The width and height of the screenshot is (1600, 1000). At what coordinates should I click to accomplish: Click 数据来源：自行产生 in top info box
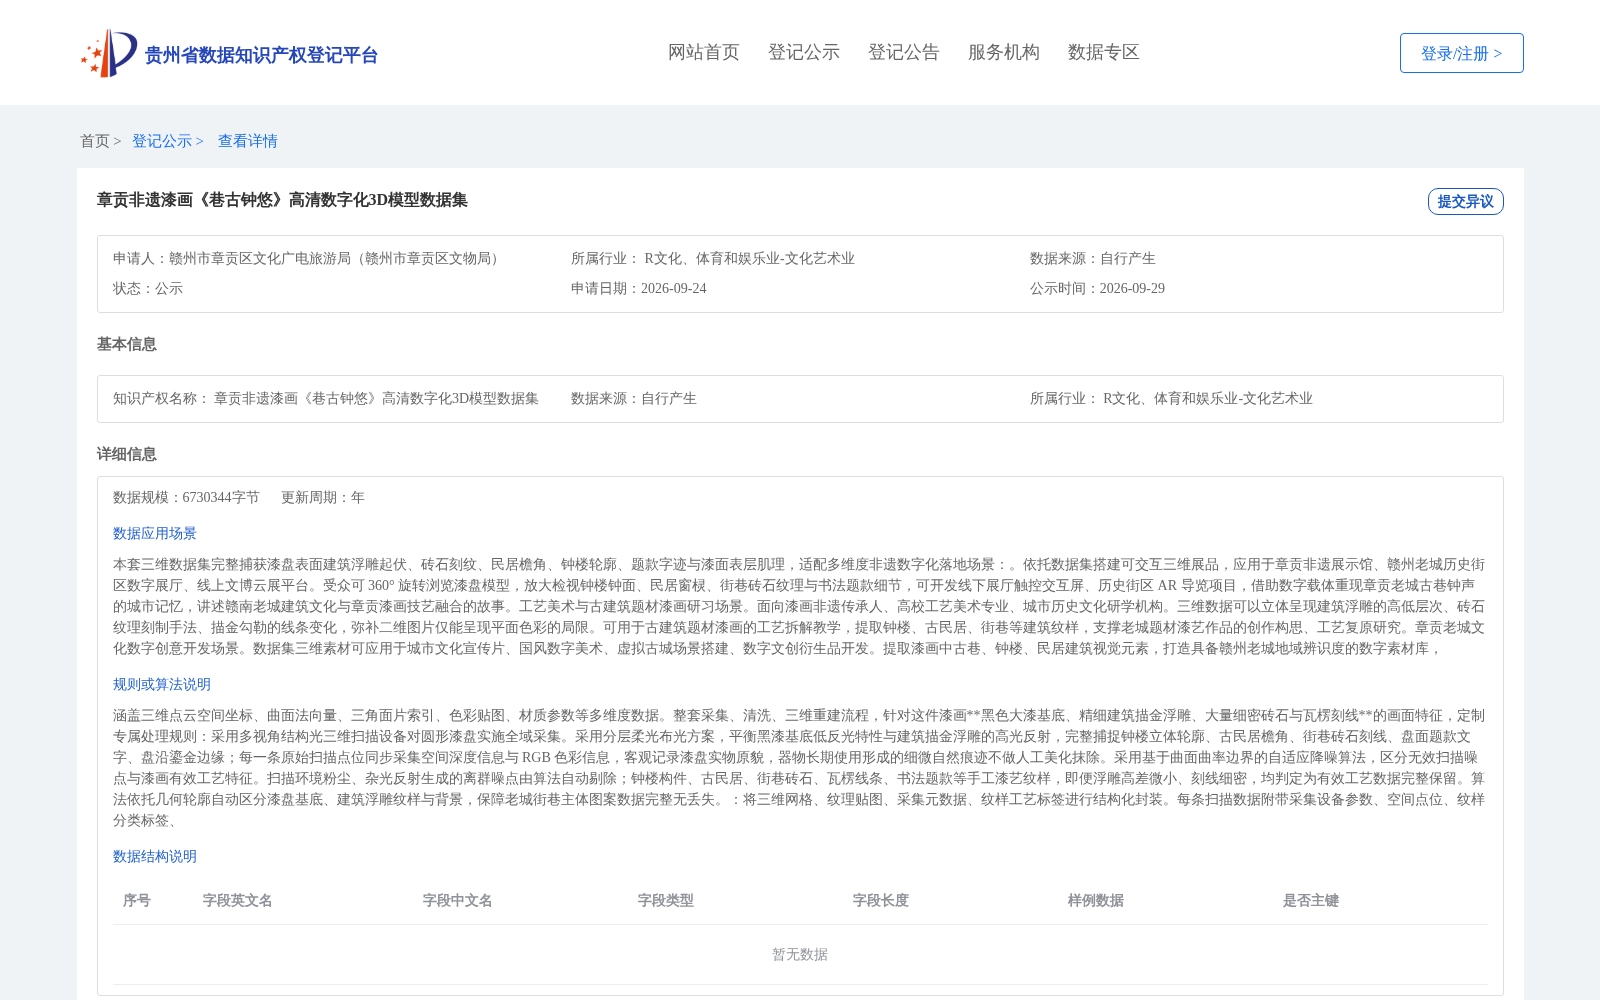point(1093,258)
